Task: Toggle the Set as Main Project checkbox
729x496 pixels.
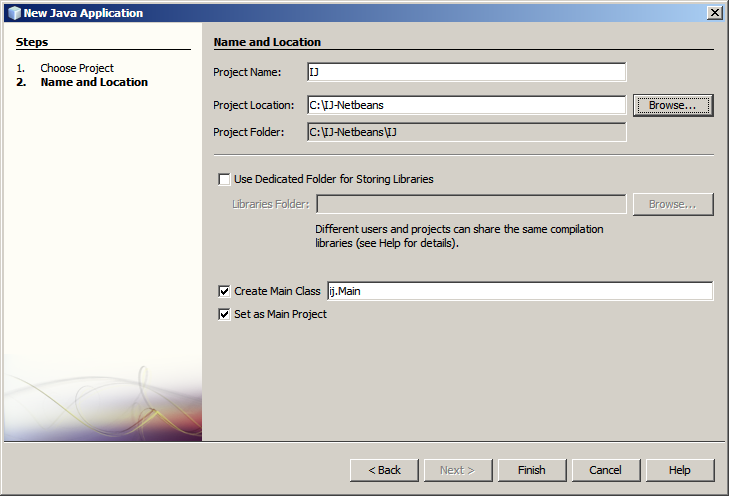Action: coord(224,314)
